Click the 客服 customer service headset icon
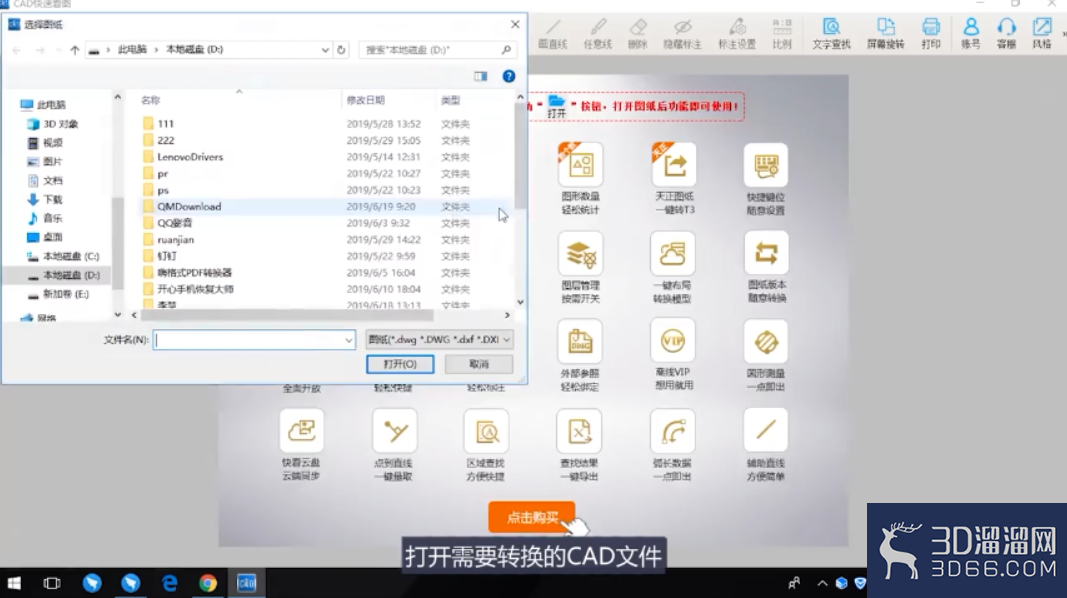The height and width of the screenshot is (598, 1067). pos(1006,34)
